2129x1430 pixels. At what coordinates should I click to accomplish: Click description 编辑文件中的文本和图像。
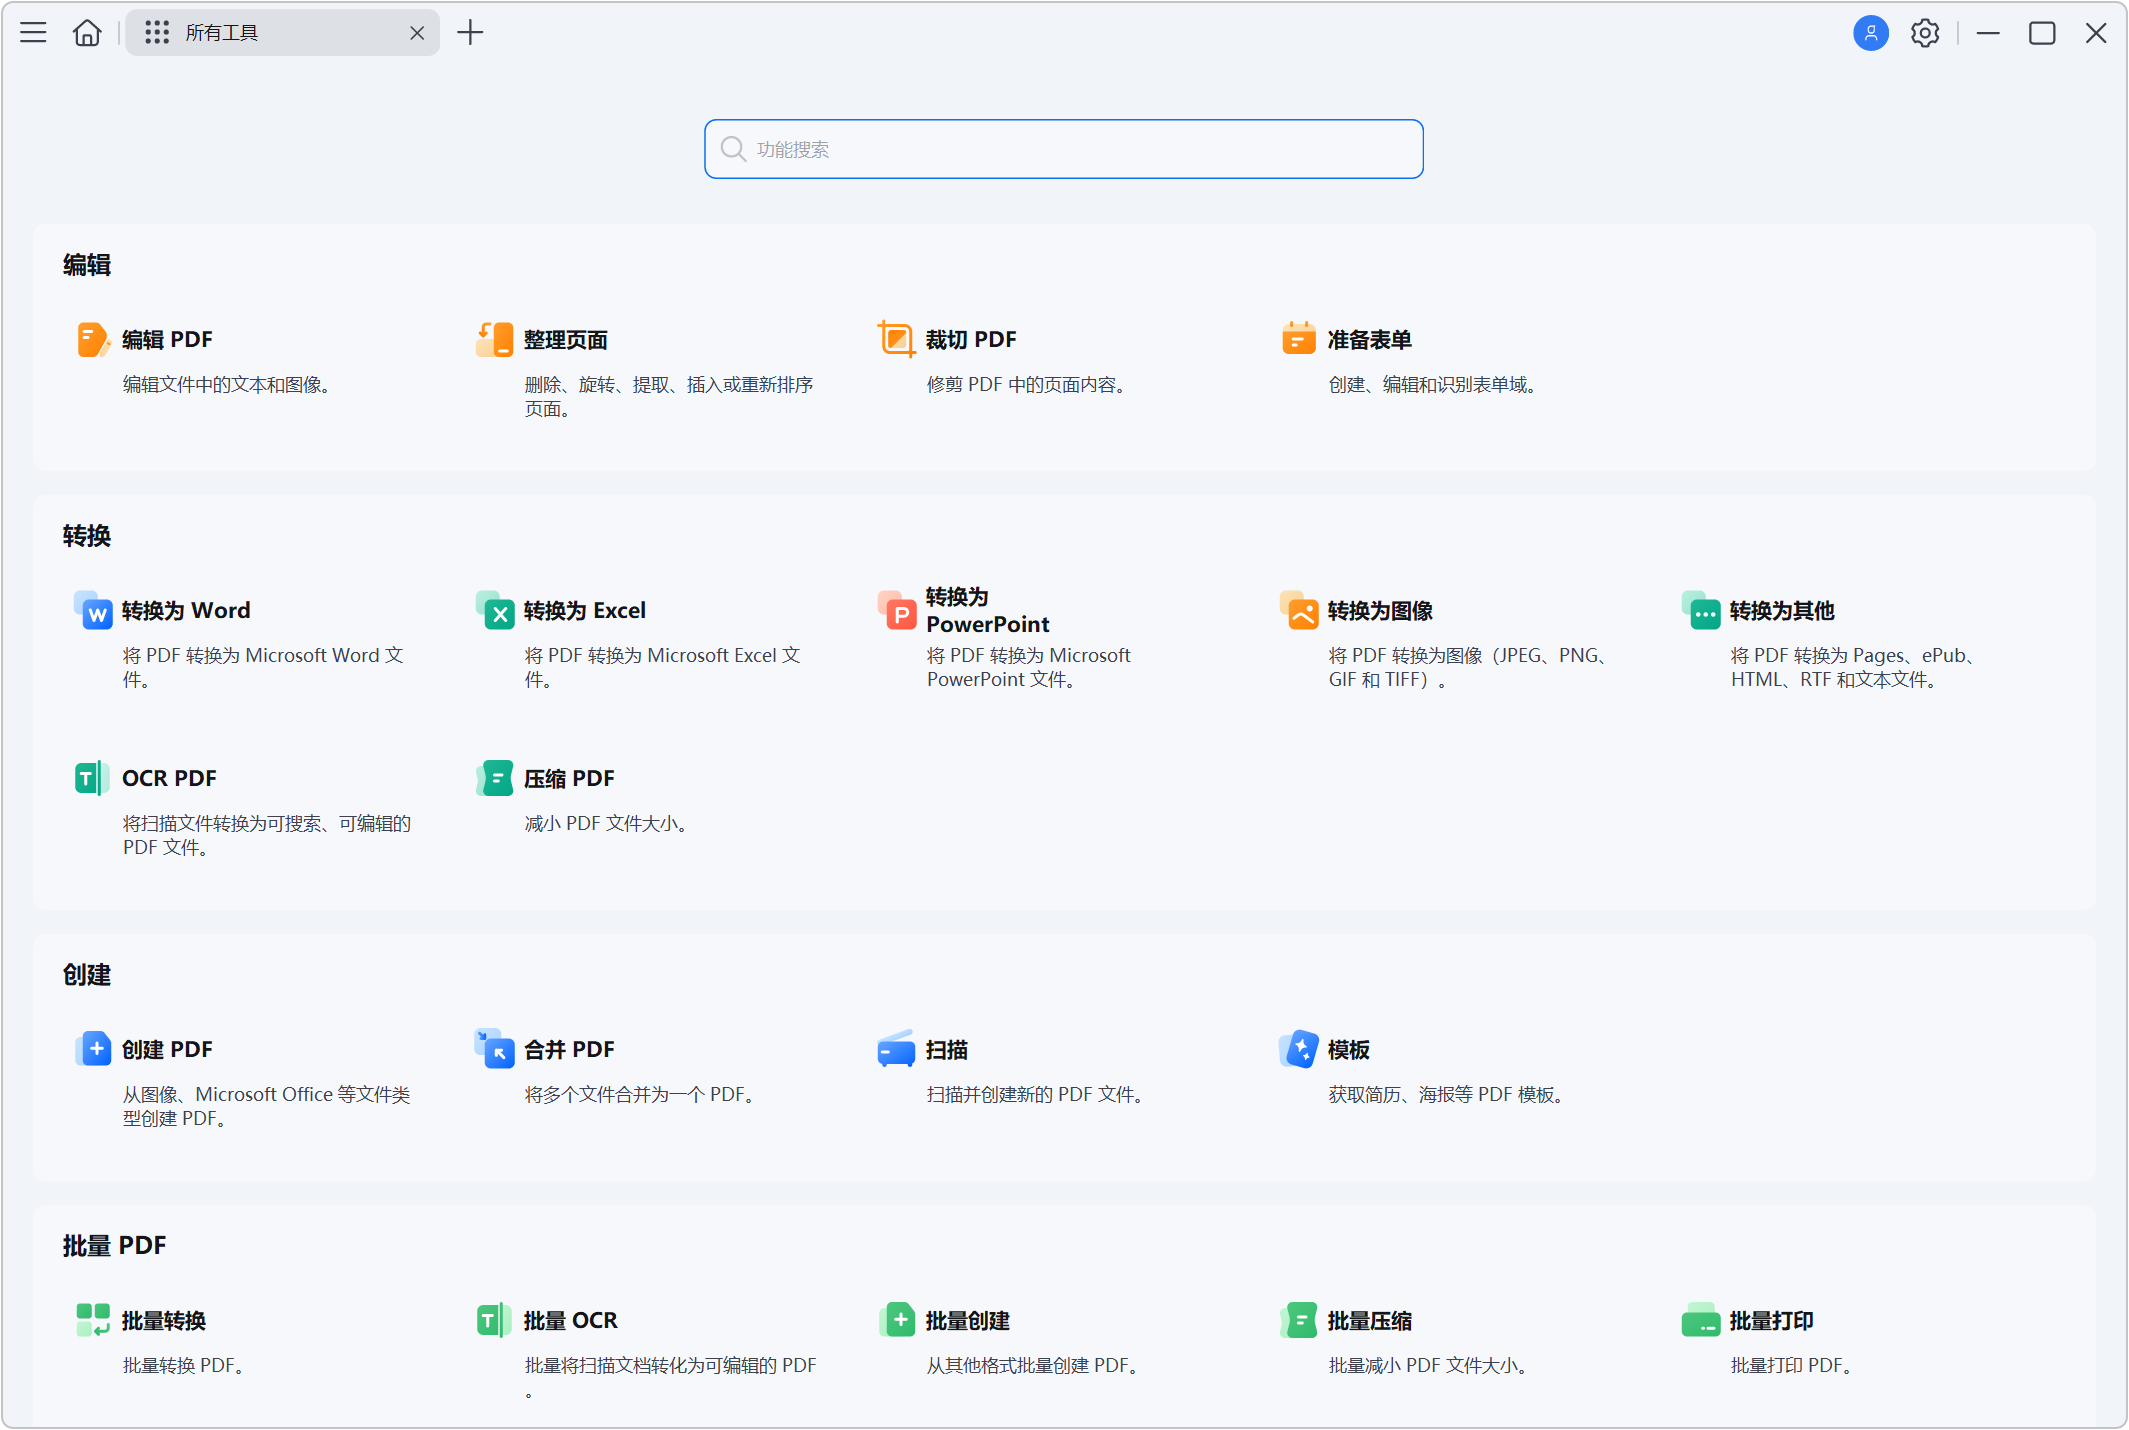pyautogui.click(x=227, y=385)
